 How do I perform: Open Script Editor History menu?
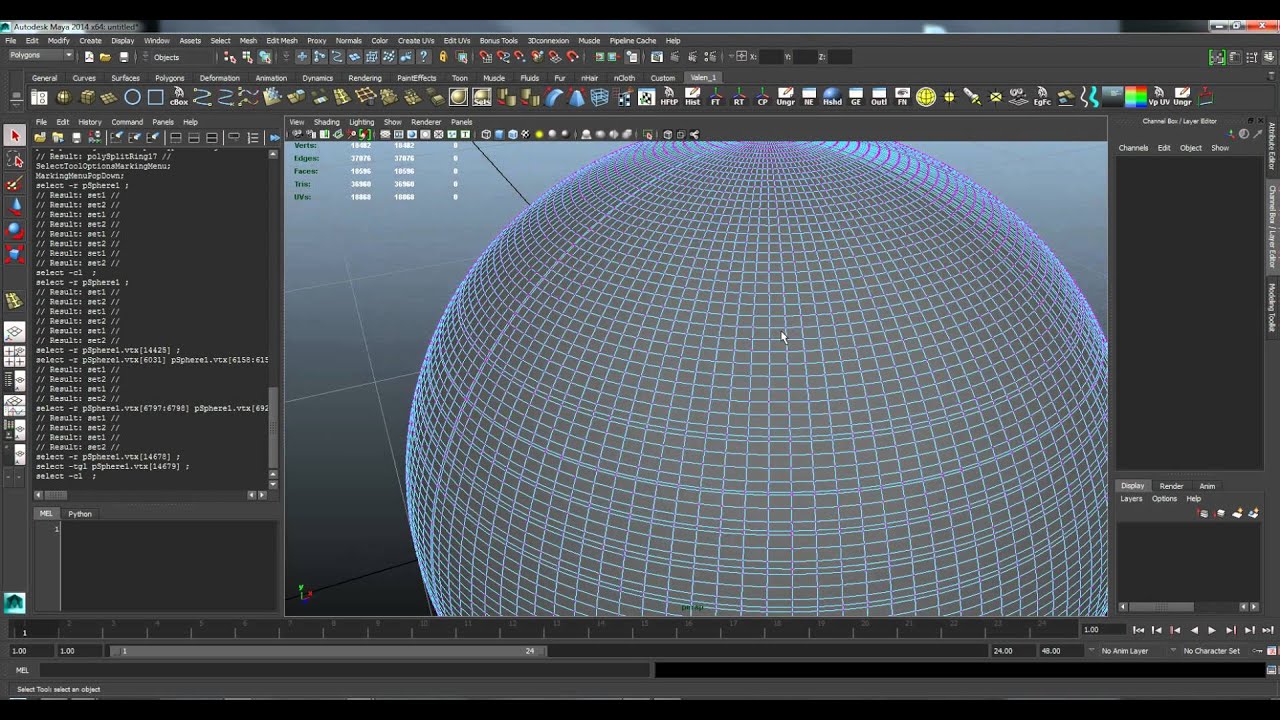coord(89,122)
